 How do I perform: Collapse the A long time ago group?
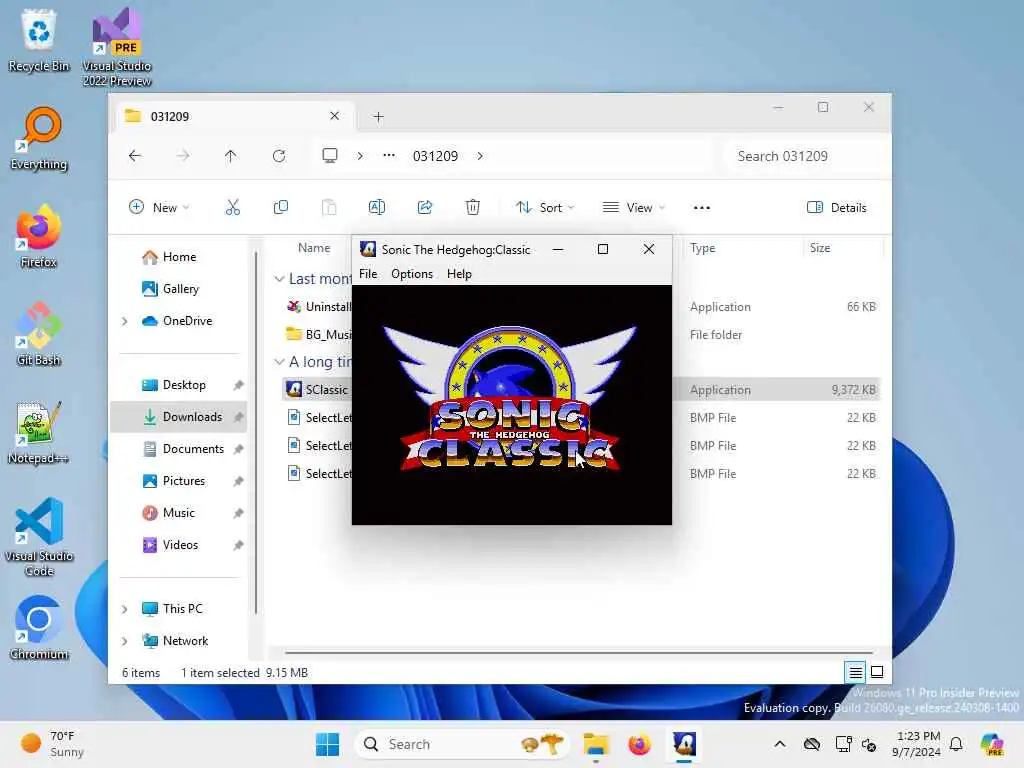(x=279, y=362)
